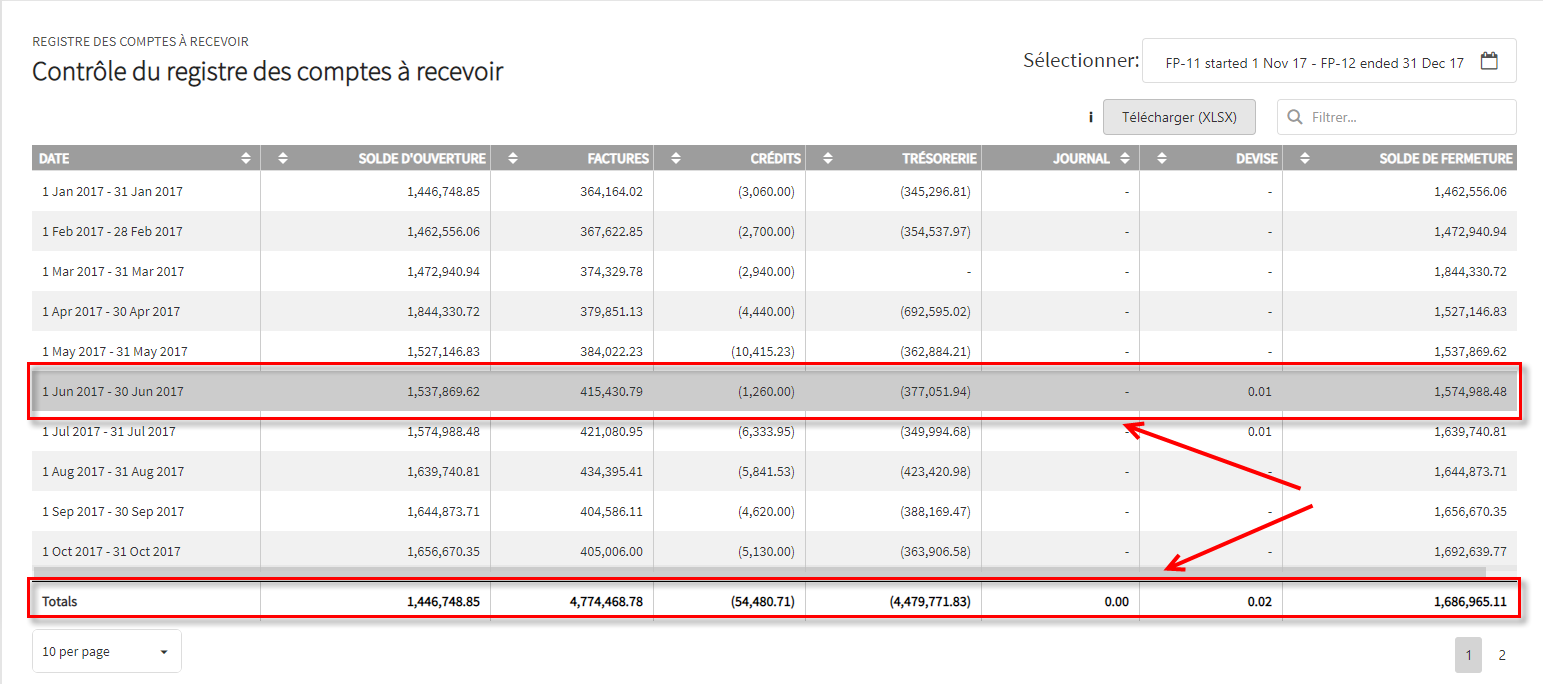Click the magnifier icon in filter box
The height and width of the screenshot is (684, 1543).
[x=1295, y=117]
